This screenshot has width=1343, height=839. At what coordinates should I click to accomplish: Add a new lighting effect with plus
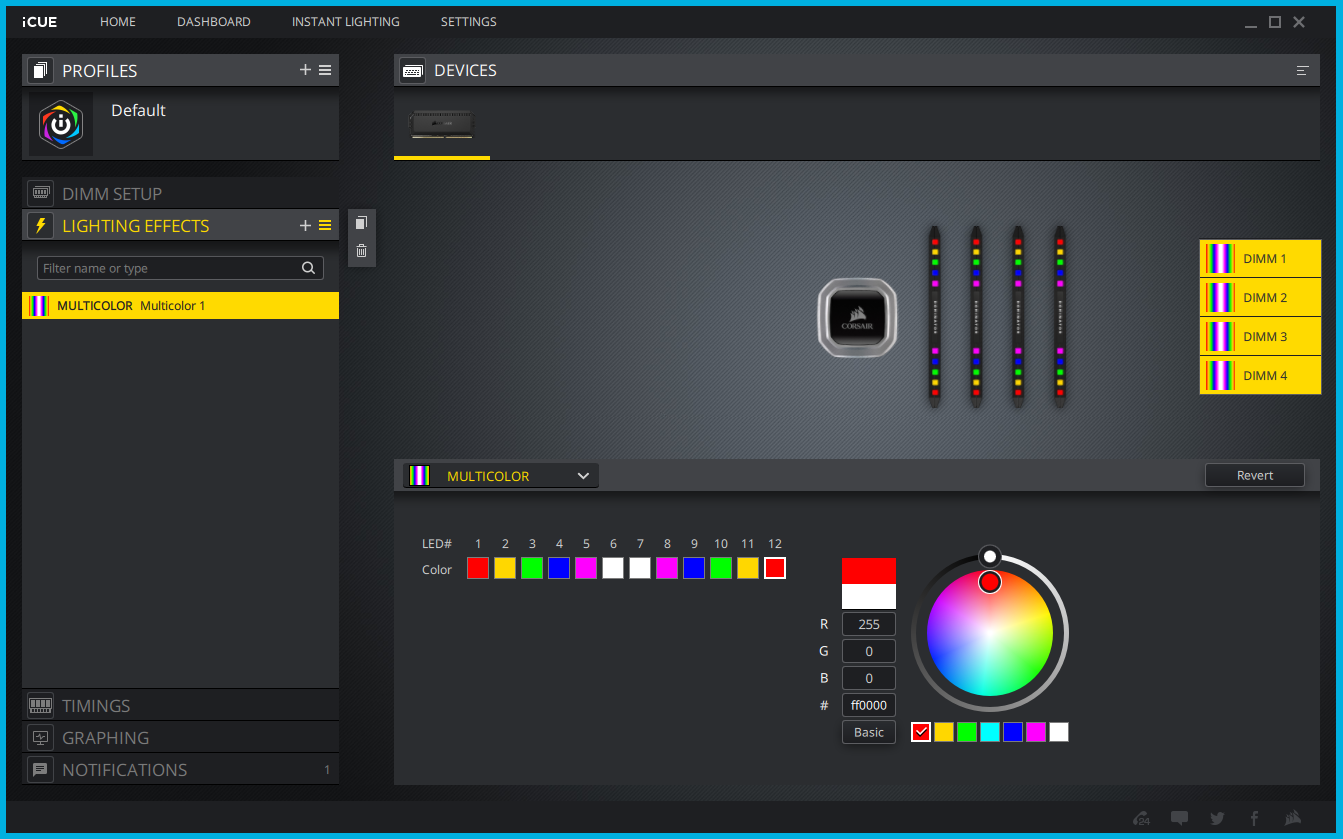click(x=305, y=226)
